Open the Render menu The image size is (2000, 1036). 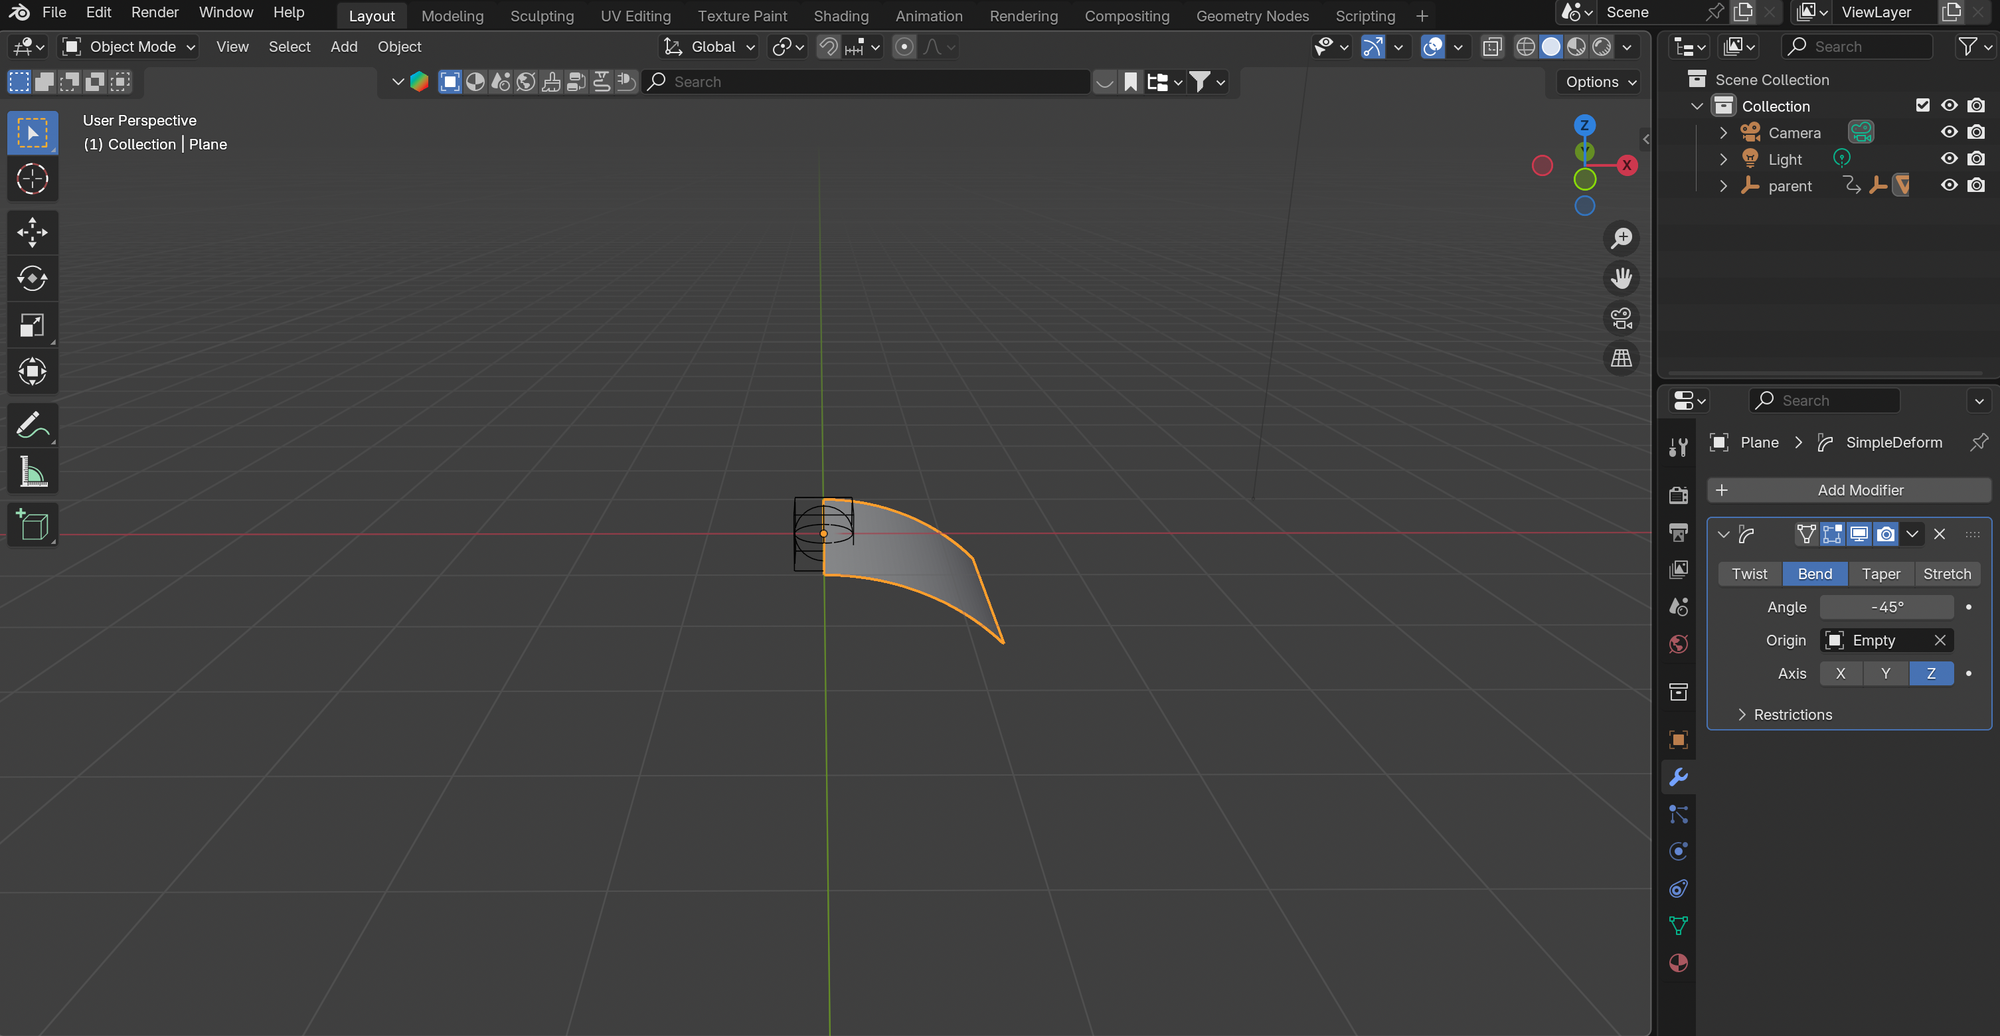pyautogui.click(x=155, y=12)
